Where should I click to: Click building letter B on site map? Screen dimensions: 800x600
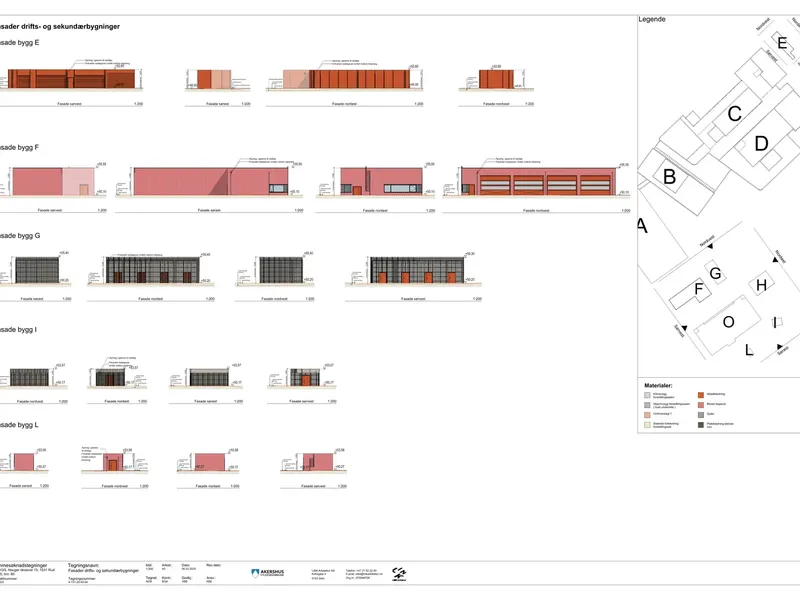[669, 177]
